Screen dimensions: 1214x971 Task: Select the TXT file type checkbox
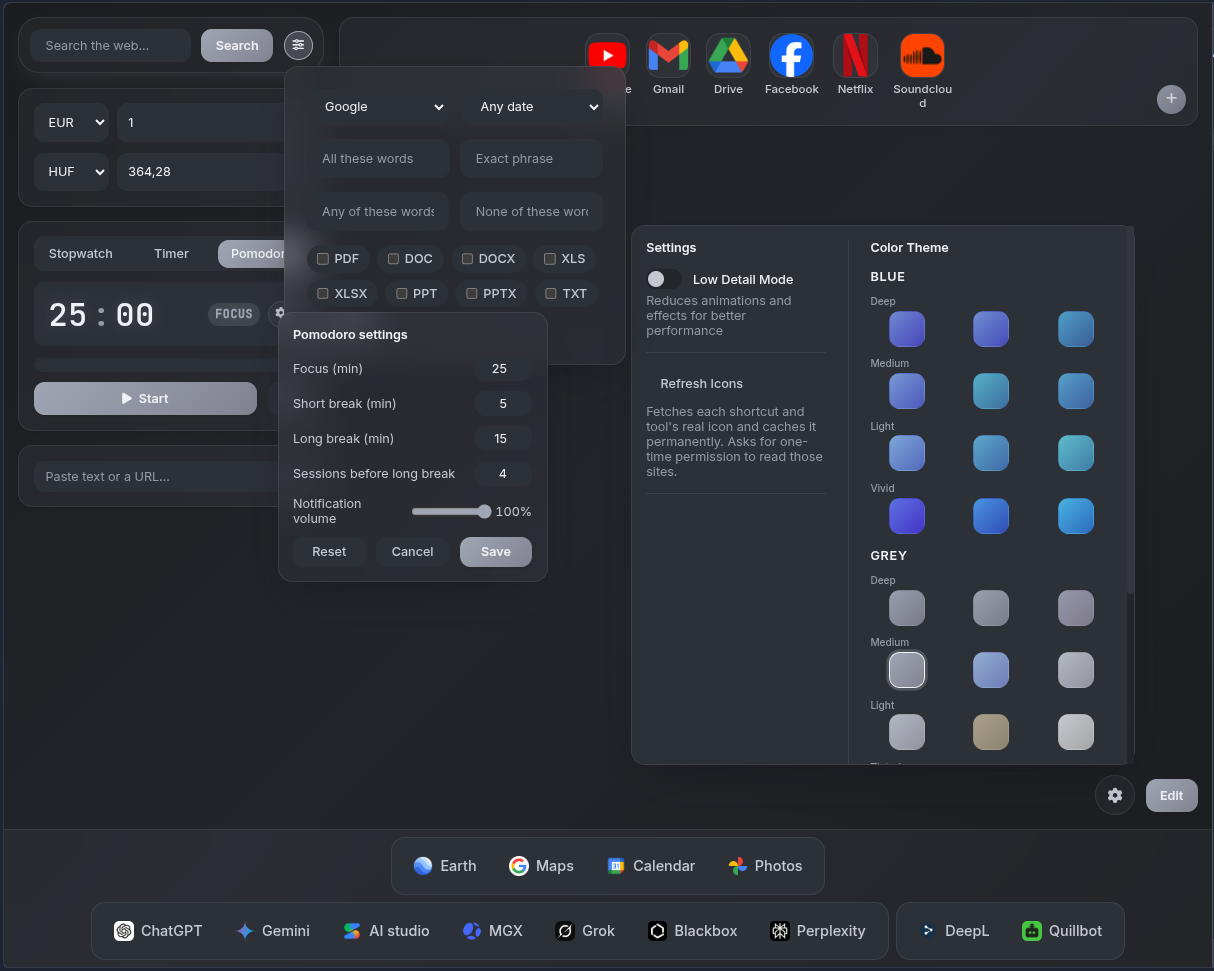tap(551, 294)
